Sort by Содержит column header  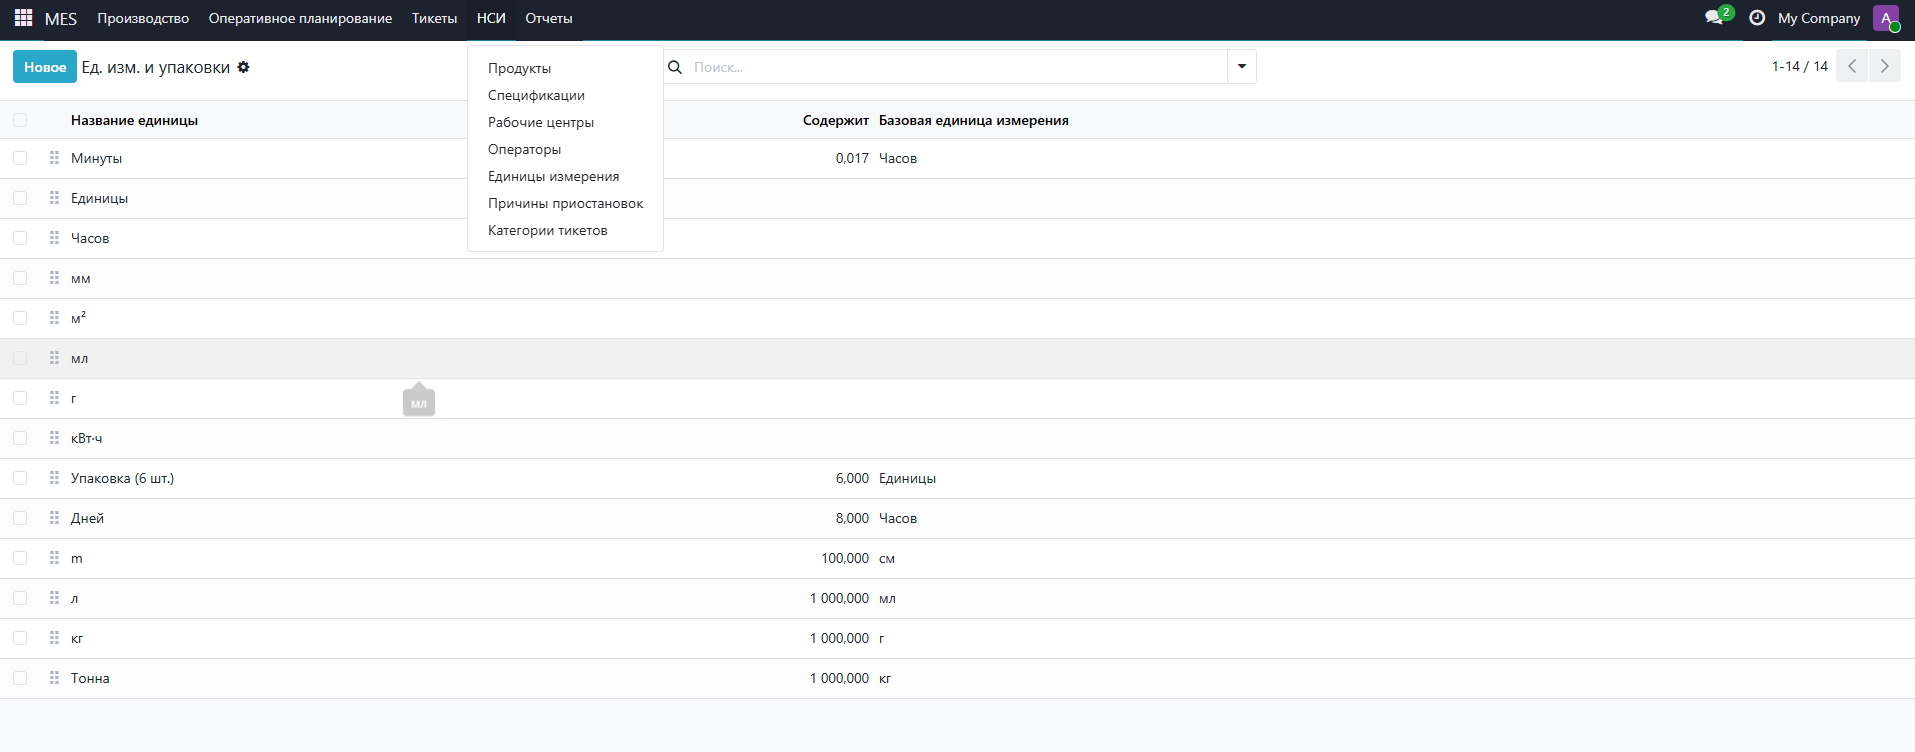pos(836,120)
